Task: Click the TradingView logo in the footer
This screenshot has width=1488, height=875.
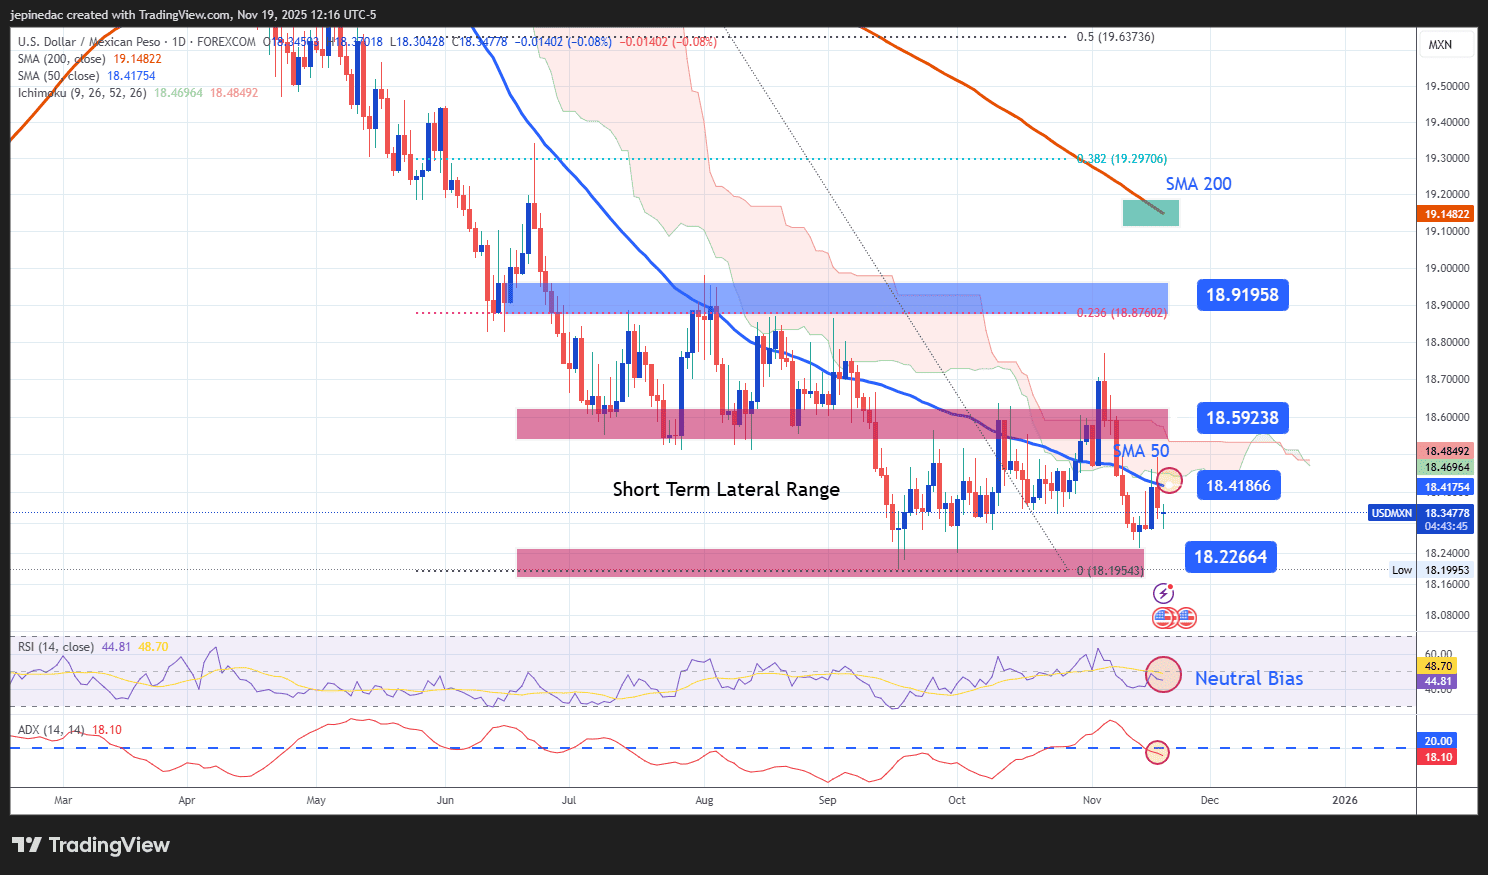Action: click(x=90, y=845)
